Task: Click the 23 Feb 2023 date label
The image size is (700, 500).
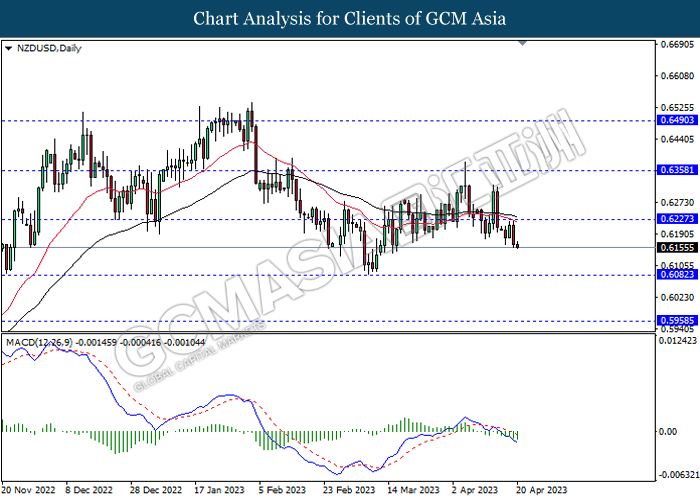Action: point(349,490)
